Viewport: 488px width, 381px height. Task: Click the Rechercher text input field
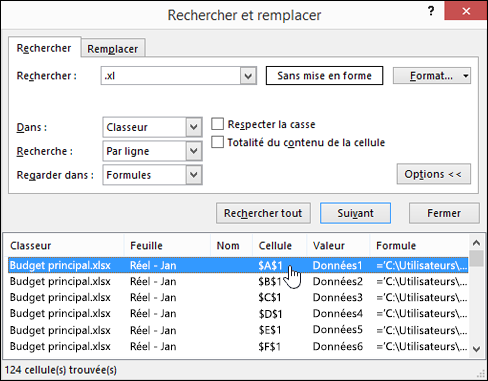point(170,76)
